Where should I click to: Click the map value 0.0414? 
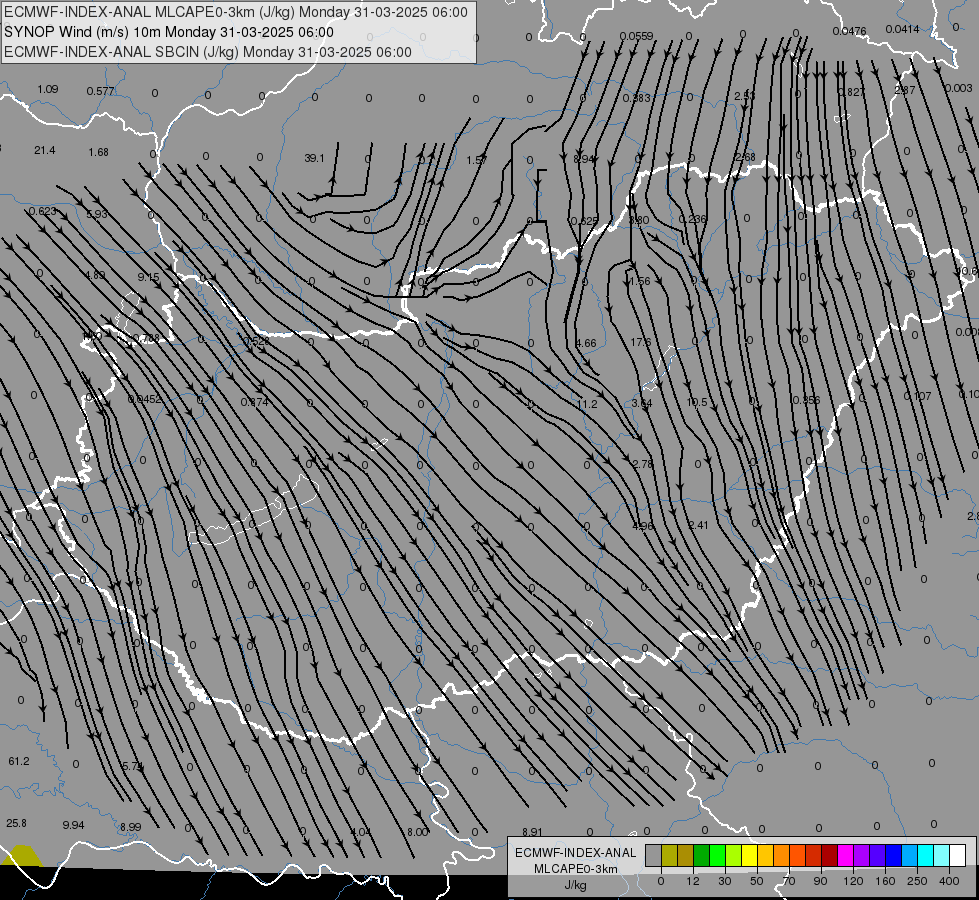pos(902,29)
